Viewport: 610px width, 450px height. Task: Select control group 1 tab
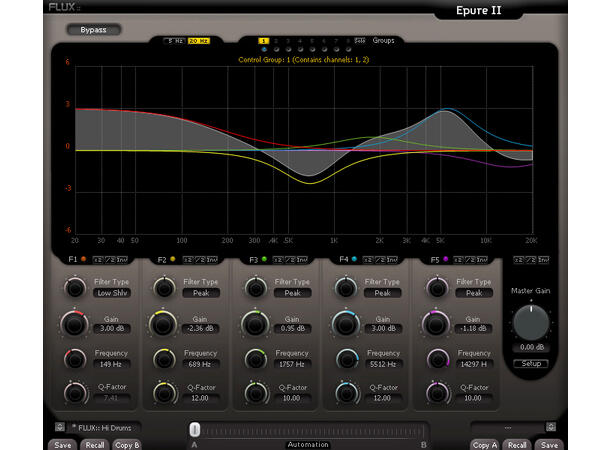coord(263,41)
